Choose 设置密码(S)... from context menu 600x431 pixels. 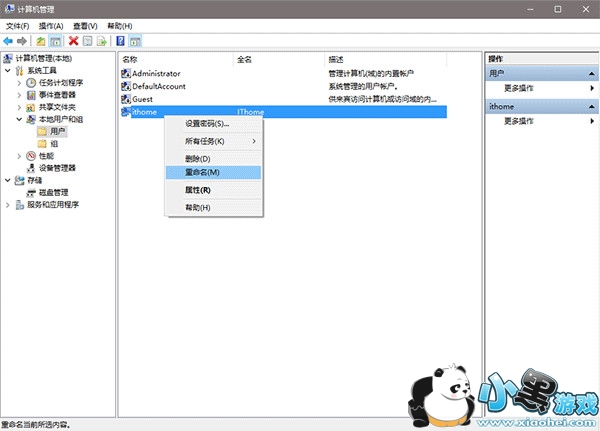(x=214, y=124)
